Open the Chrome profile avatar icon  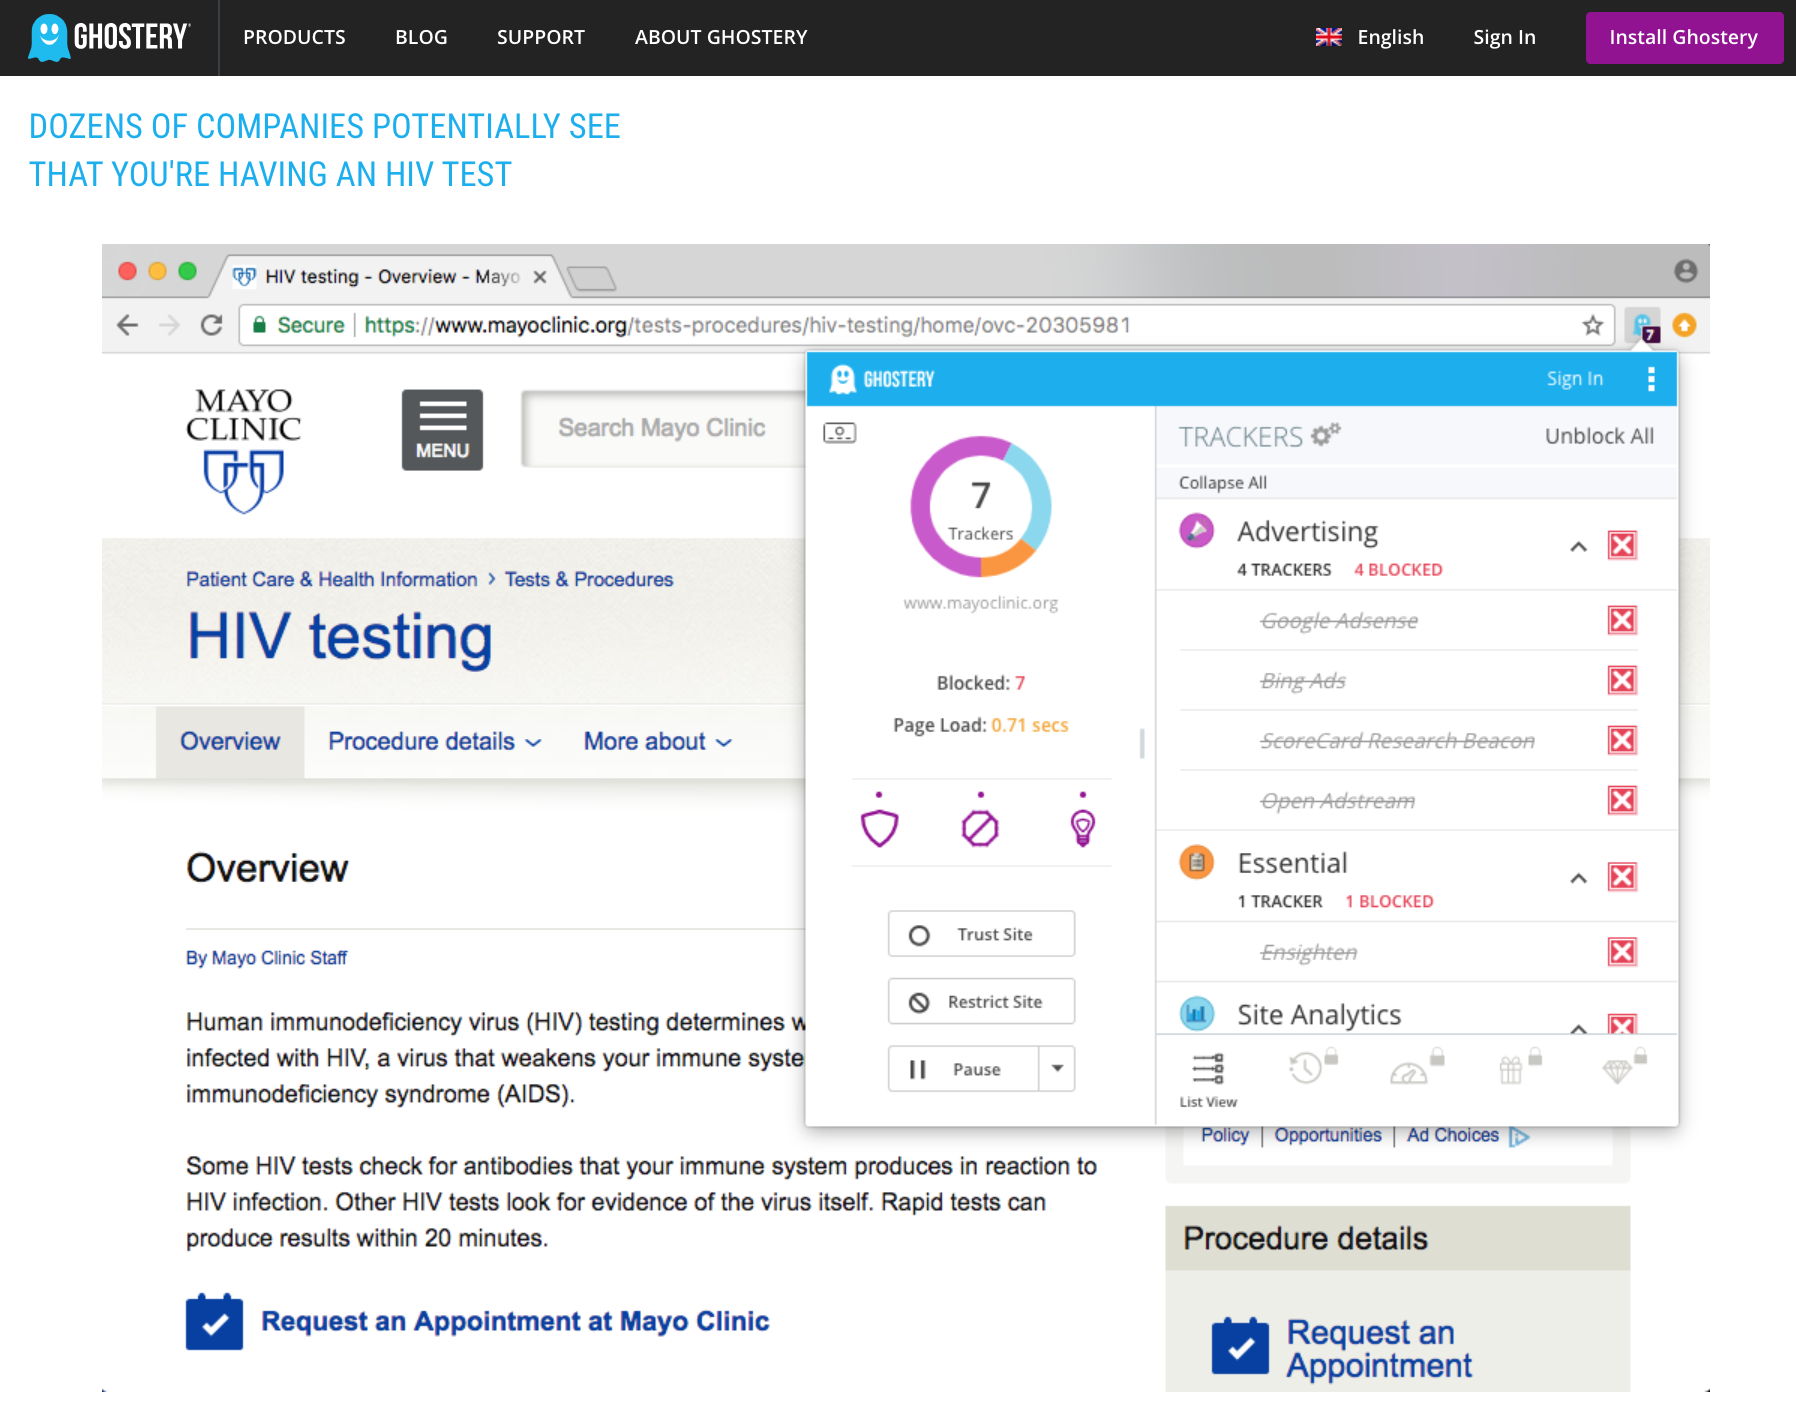[1686, 271]
